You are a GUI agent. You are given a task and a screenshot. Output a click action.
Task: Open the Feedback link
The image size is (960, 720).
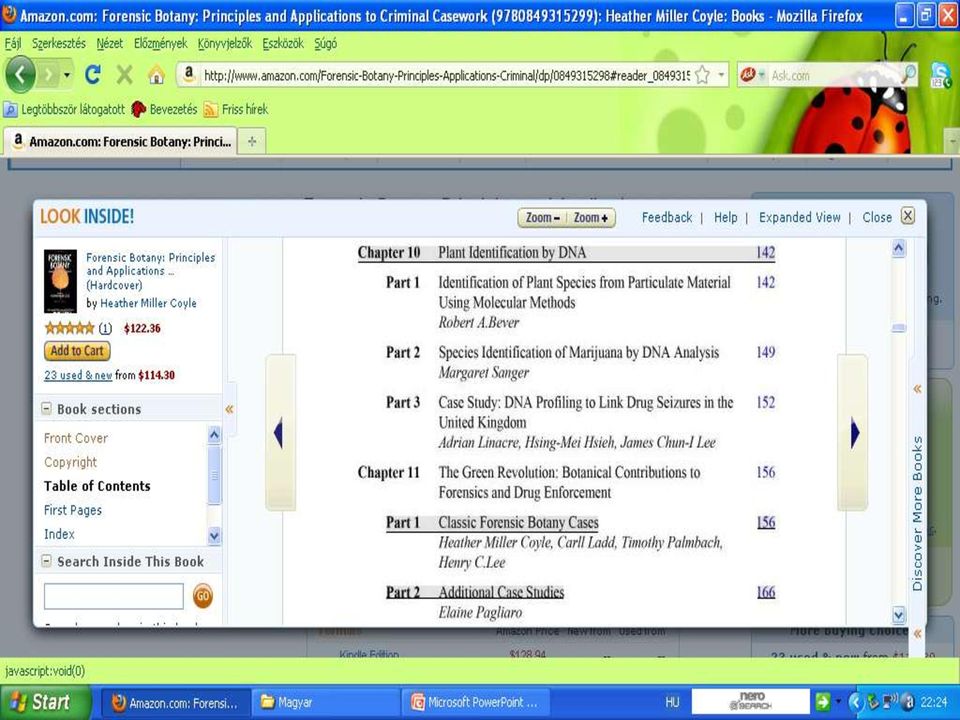coord(667,217)
